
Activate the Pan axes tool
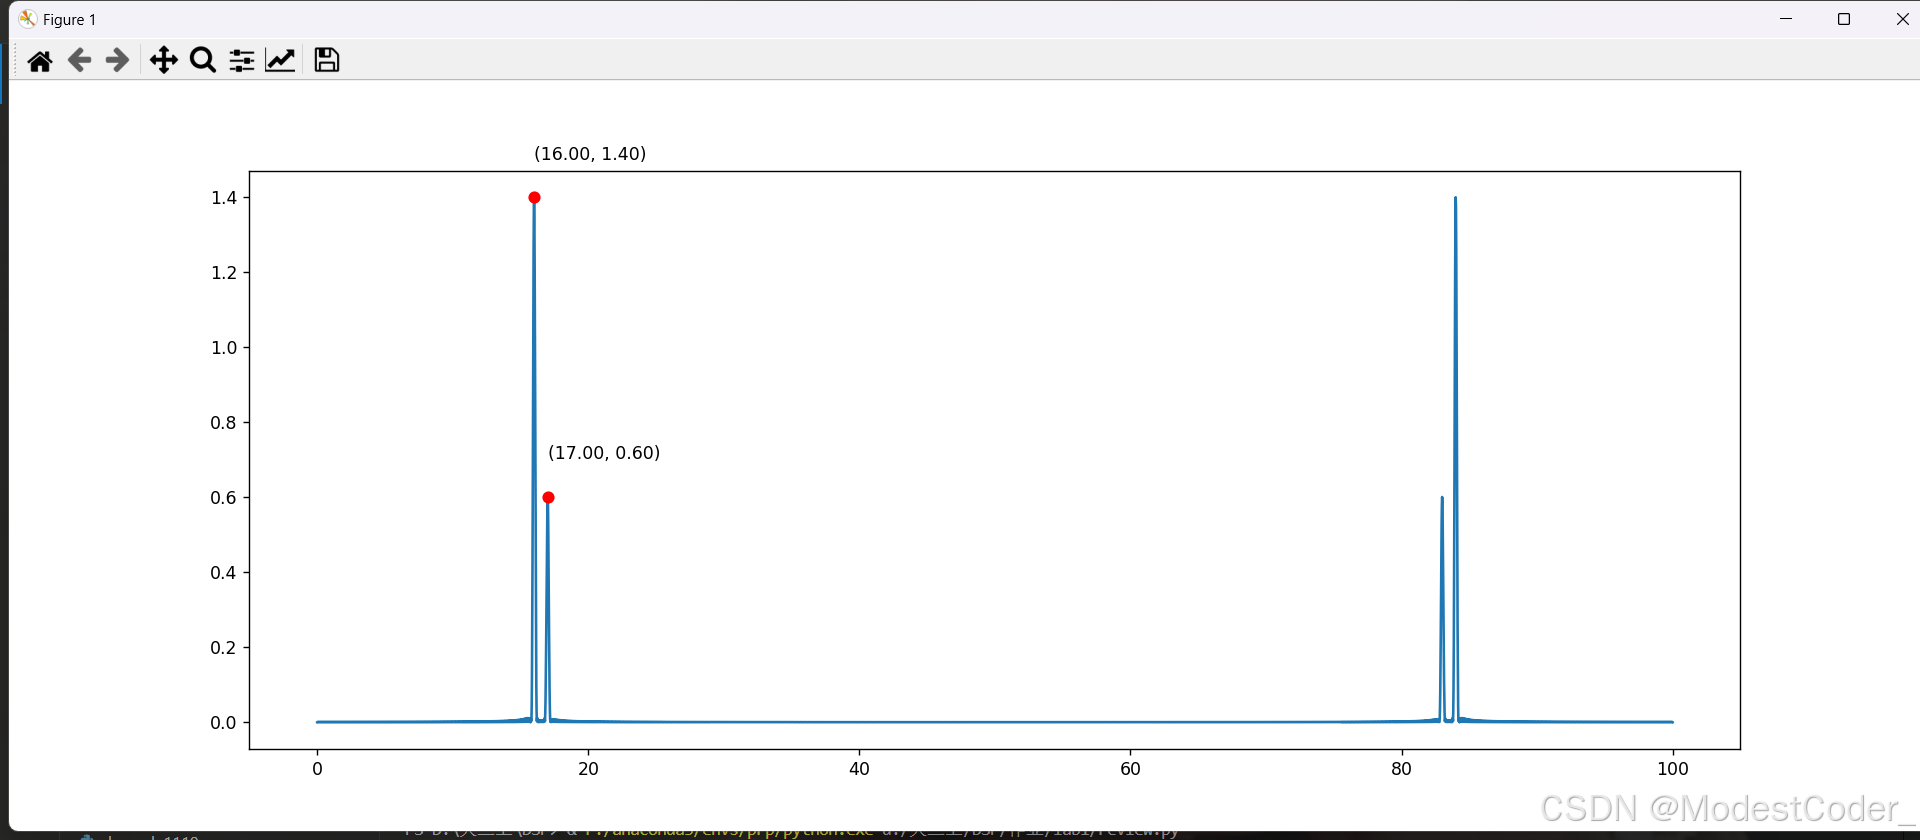tap(164, 61)
